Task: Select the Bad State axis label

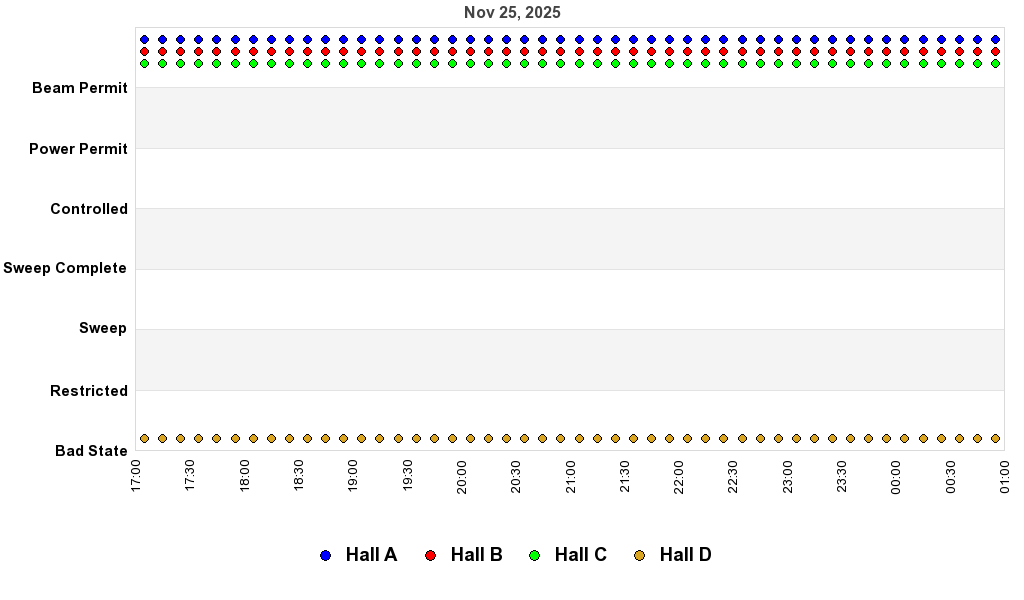Action: [x=91, y=451]
